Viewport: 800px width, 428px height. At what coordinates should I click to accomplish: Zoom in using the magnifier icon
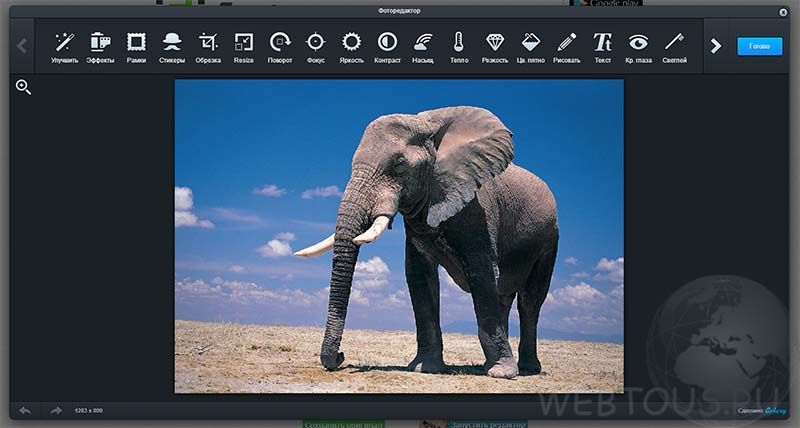(23, 87)
